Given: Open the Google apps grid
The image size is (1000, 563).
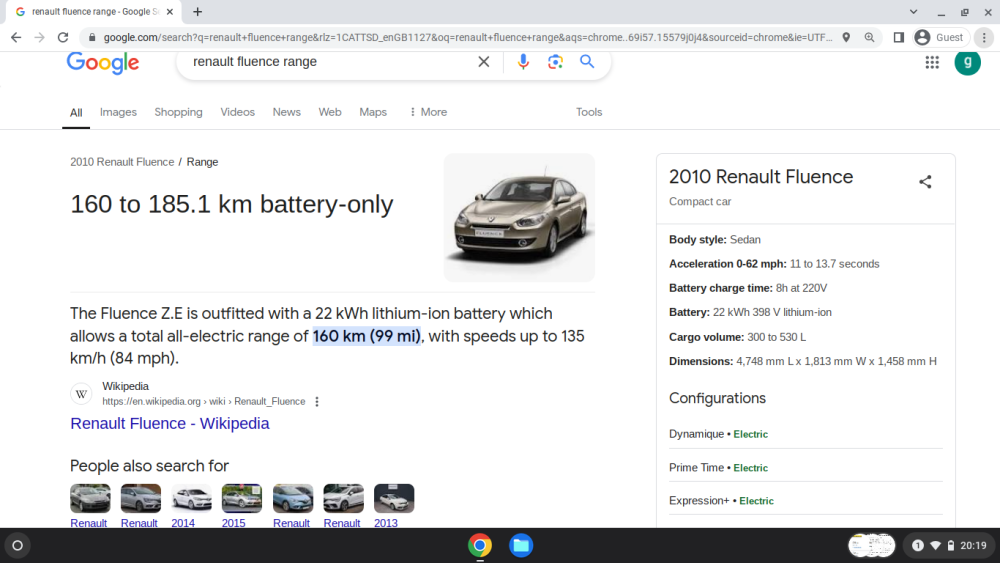Looking at the screenshot, I should (x=932, y=62).
